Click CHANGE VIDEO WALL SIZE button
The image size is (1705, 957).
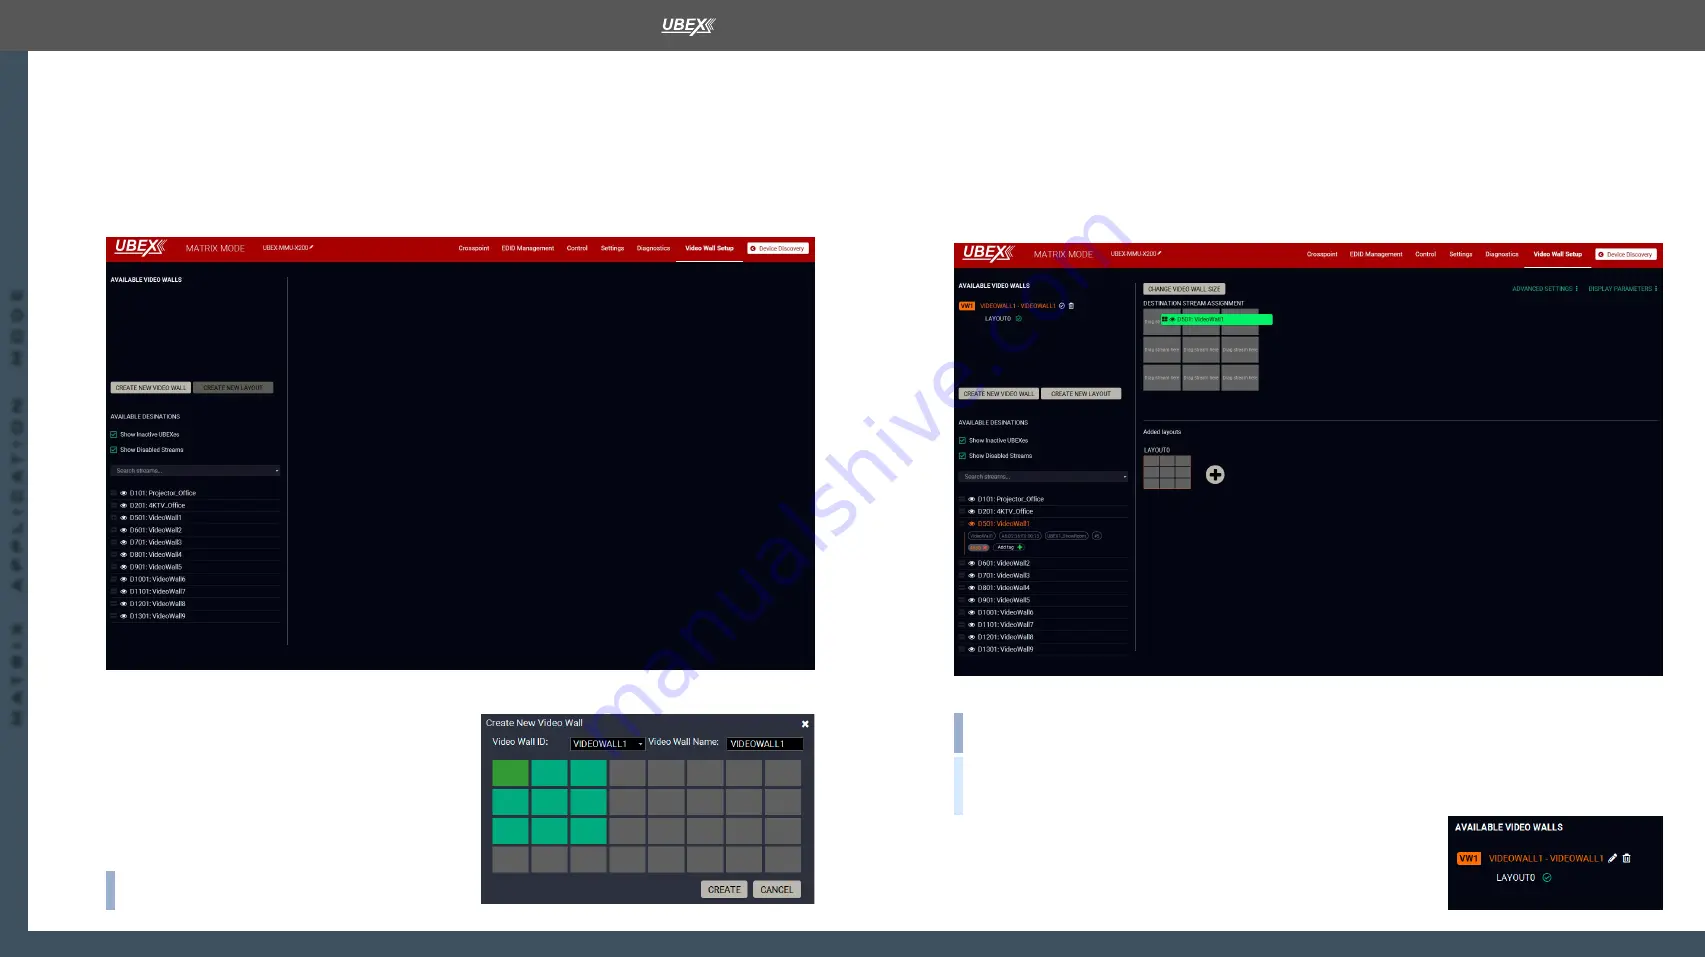click(x=1184, y=289)
